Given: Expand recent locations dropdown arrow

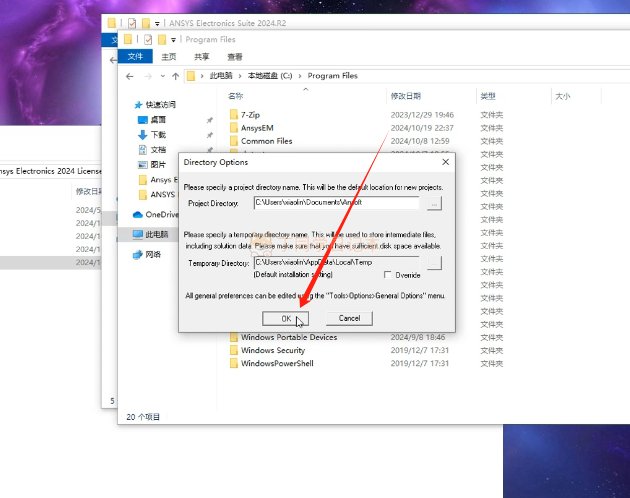Looking at the screenshot, I should click(162, 76).
